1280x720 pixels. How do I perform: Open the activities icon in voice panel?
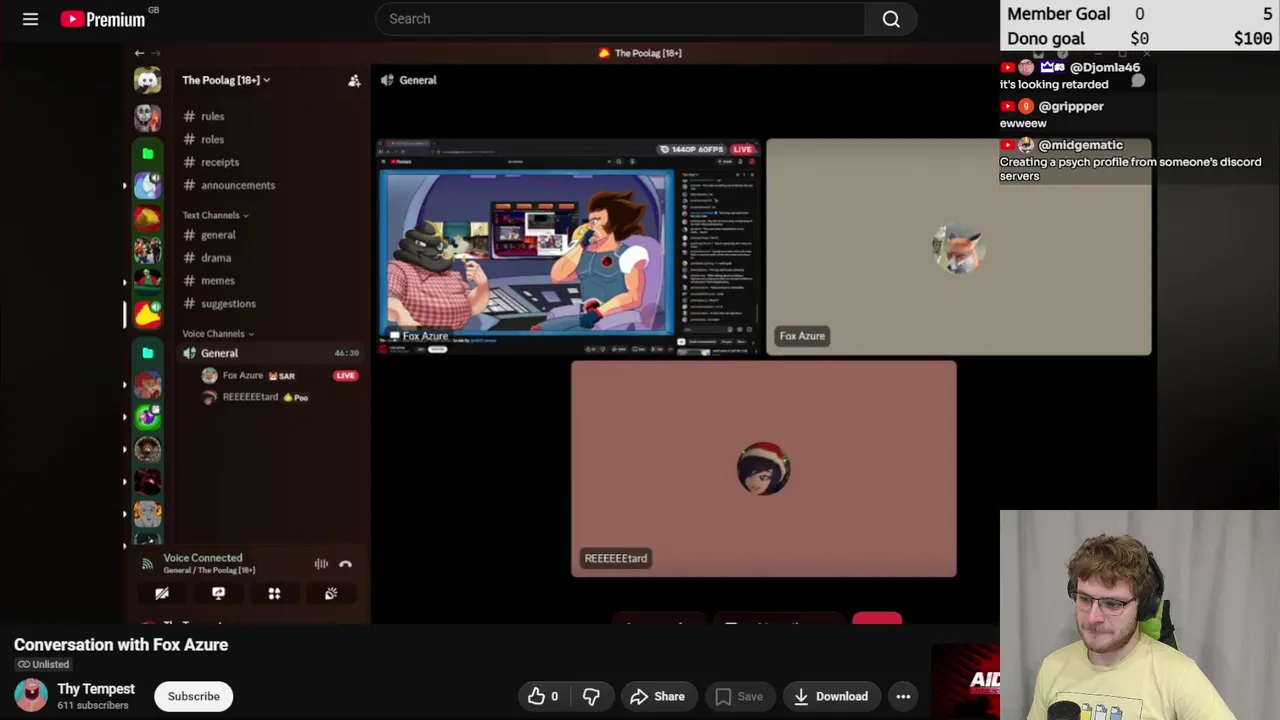[x=274, y=594]
